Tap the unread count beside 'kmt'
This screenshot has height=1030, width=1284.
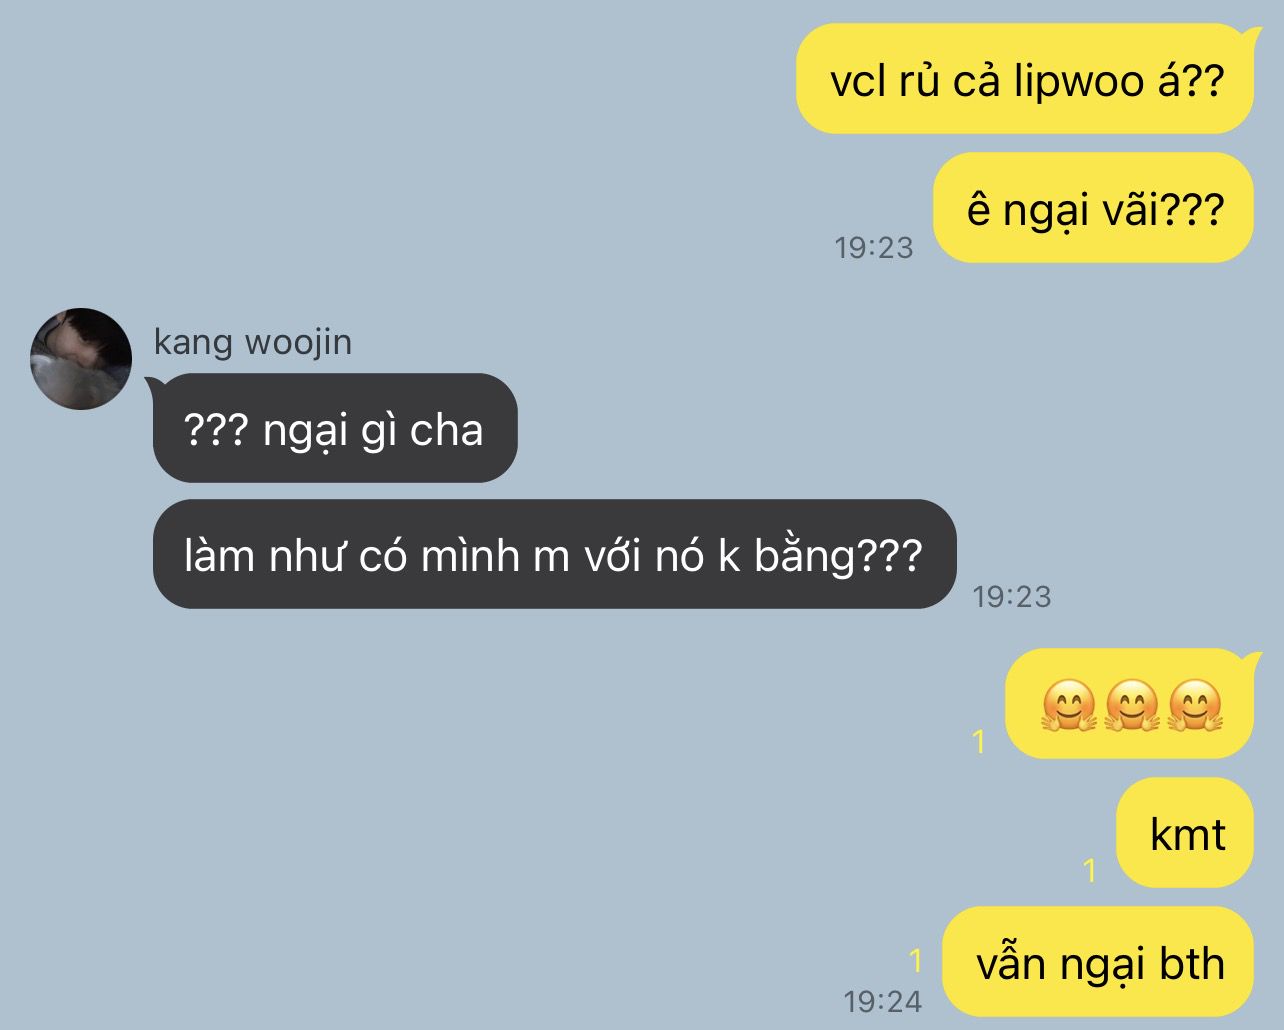[1090, 870]
